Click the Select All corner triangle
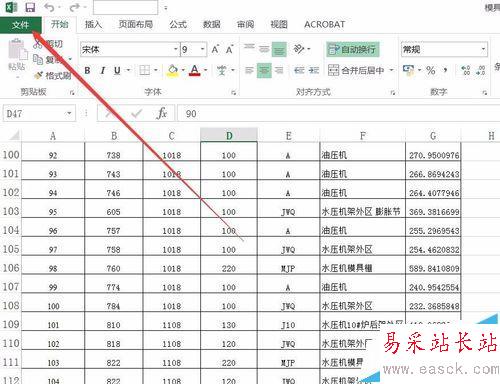This screenshot has height=384, width=500. point(14,135)
